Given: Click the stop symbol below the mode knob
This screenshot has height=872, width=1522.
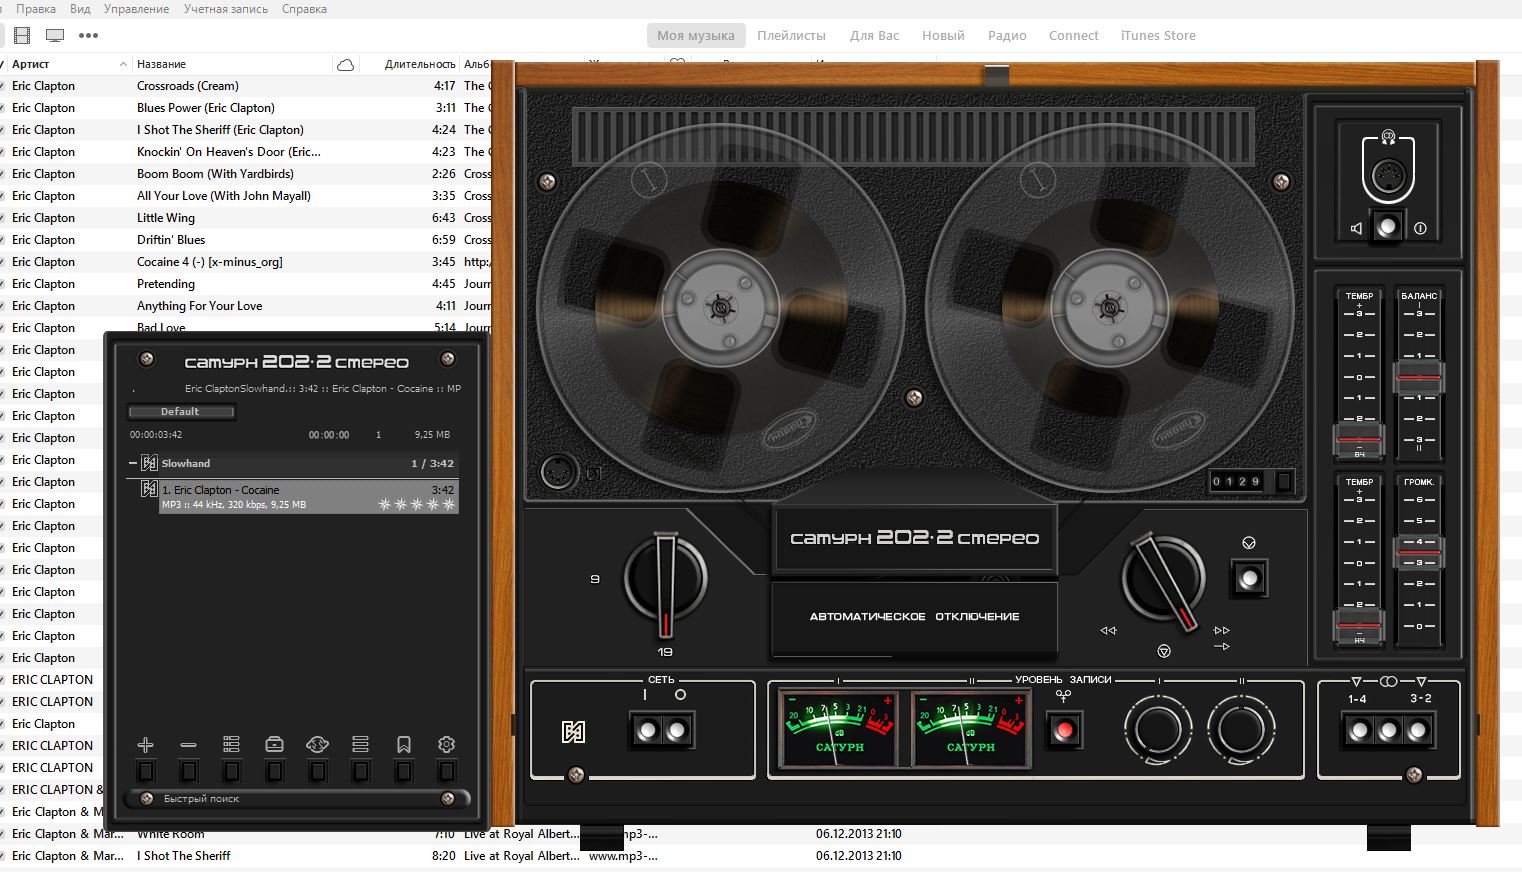Looking at the screenshot, I should coord(1164,651).
